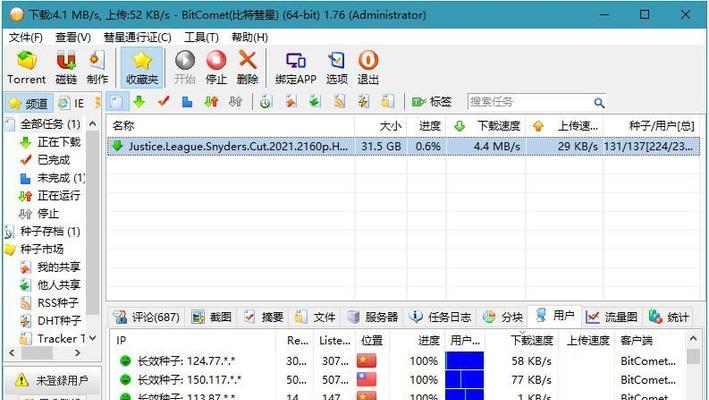This screenshot has height=400, width=709.
Task: Open the 标签 tags button
Action: click(x=431, y=102)
